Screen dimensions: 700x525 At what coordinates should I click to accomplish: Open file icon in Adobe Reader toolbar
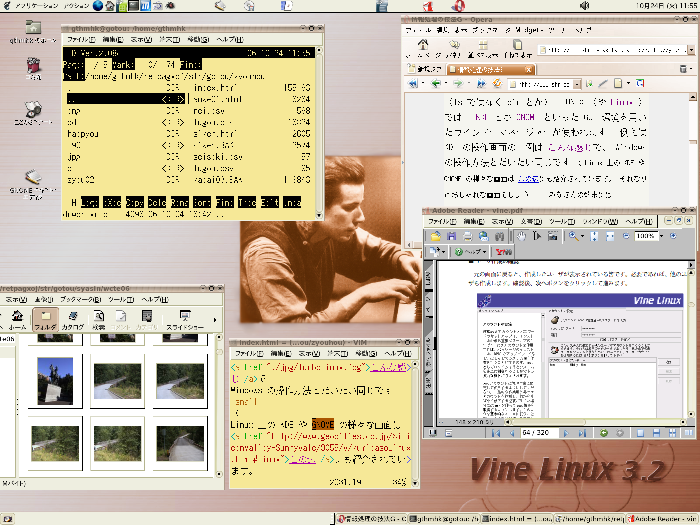[x=435, y=236]
